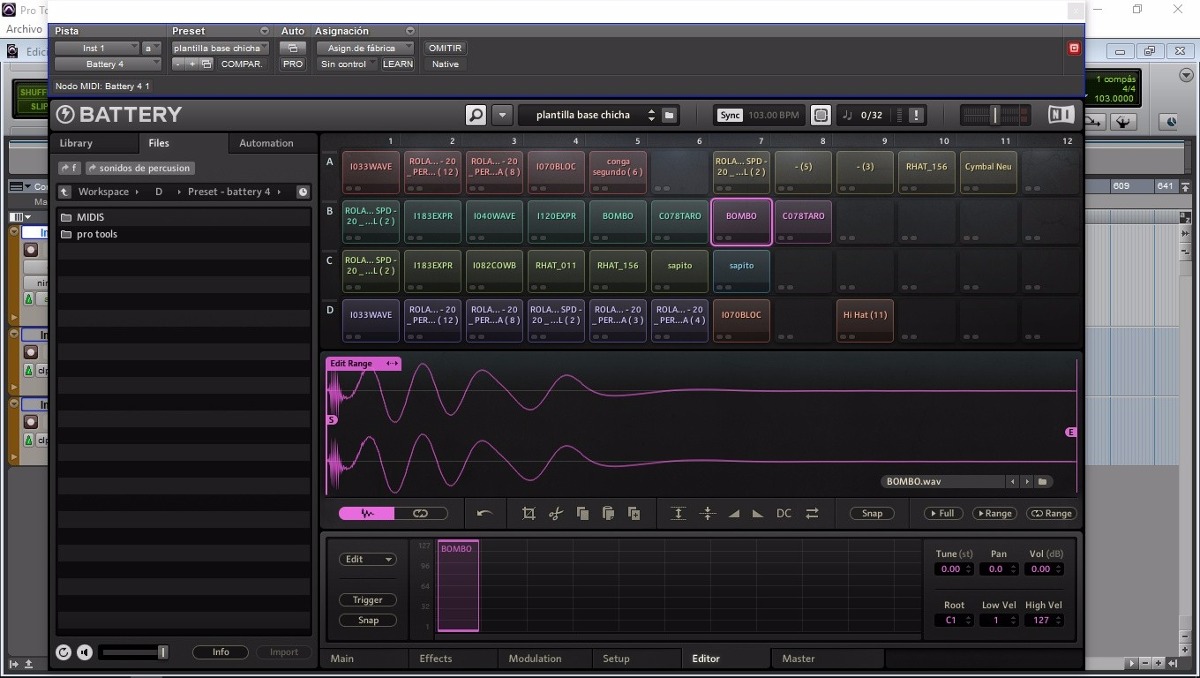Click the Native button in plugin header

[445, 64]
